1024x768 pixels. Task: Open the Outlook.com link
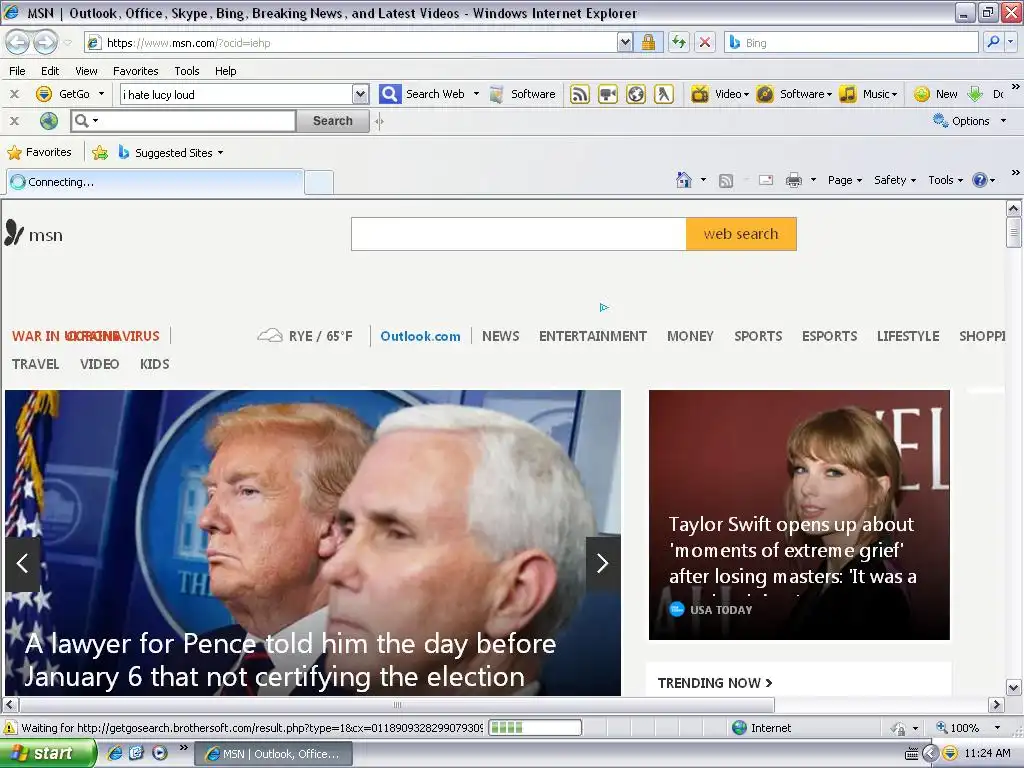(420, 336)
